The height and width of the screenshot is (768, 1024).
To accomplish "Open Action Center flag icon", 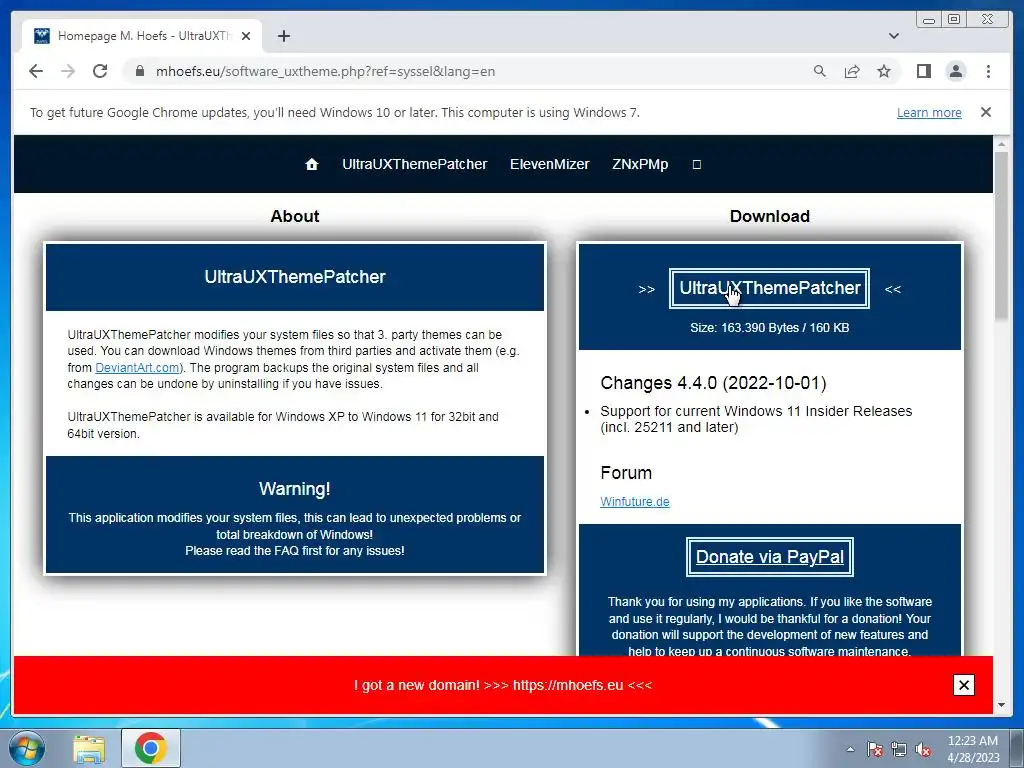I will click(875, 749).
